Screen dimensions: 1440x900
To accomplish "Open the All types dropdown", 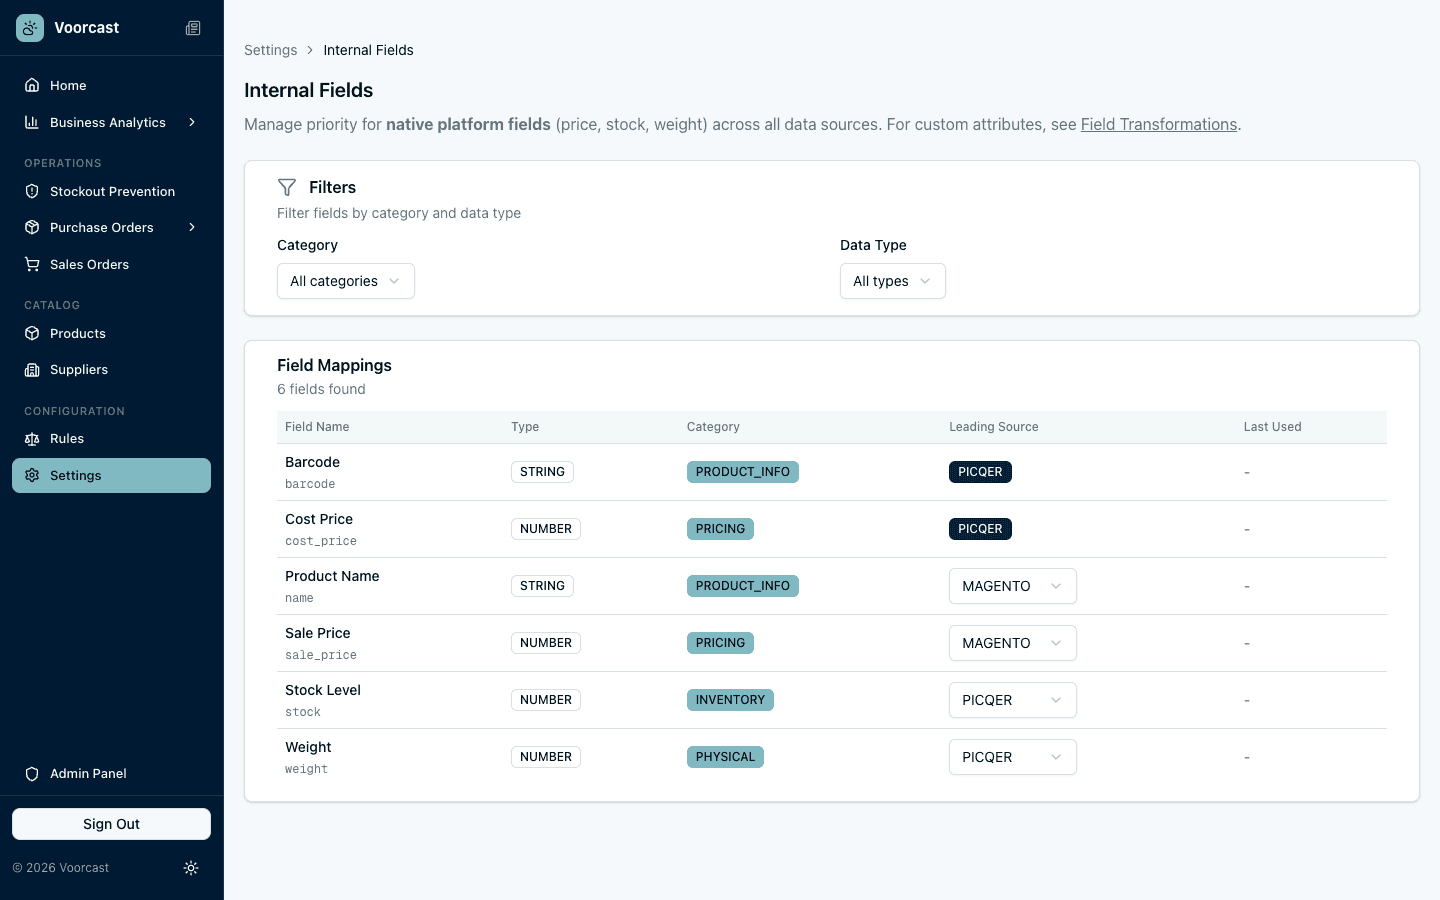I will (892, 281).
